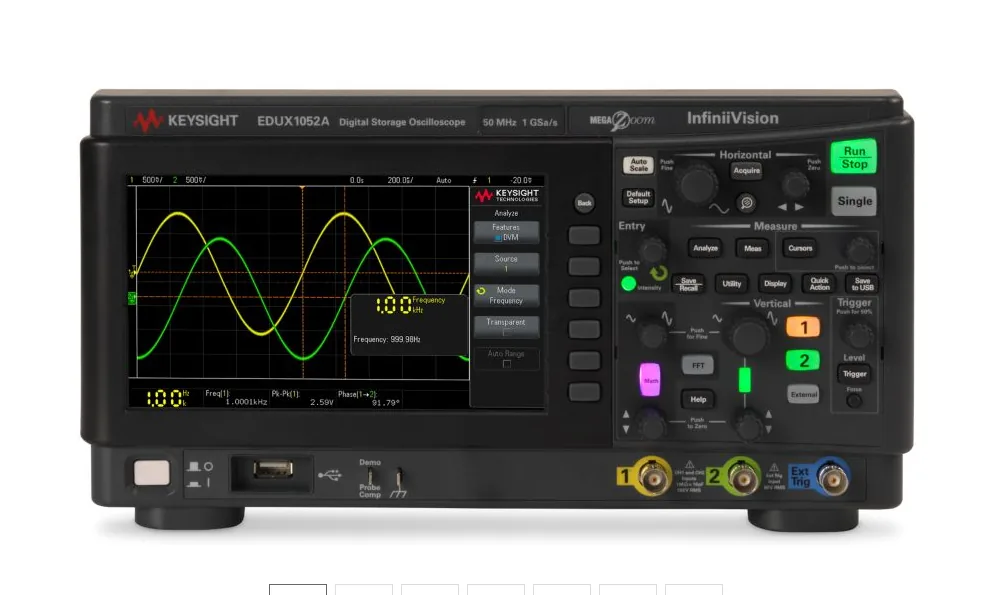Open the Analyze menu key

point(705,248)
